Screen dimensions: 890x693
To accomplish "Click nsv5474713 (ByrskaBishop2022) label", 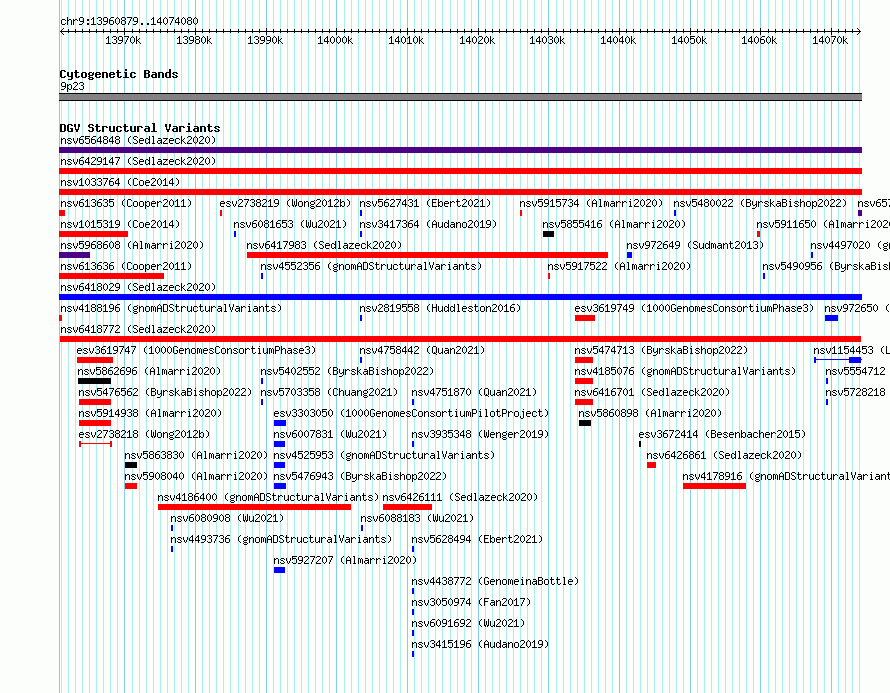I will (661, 350).
